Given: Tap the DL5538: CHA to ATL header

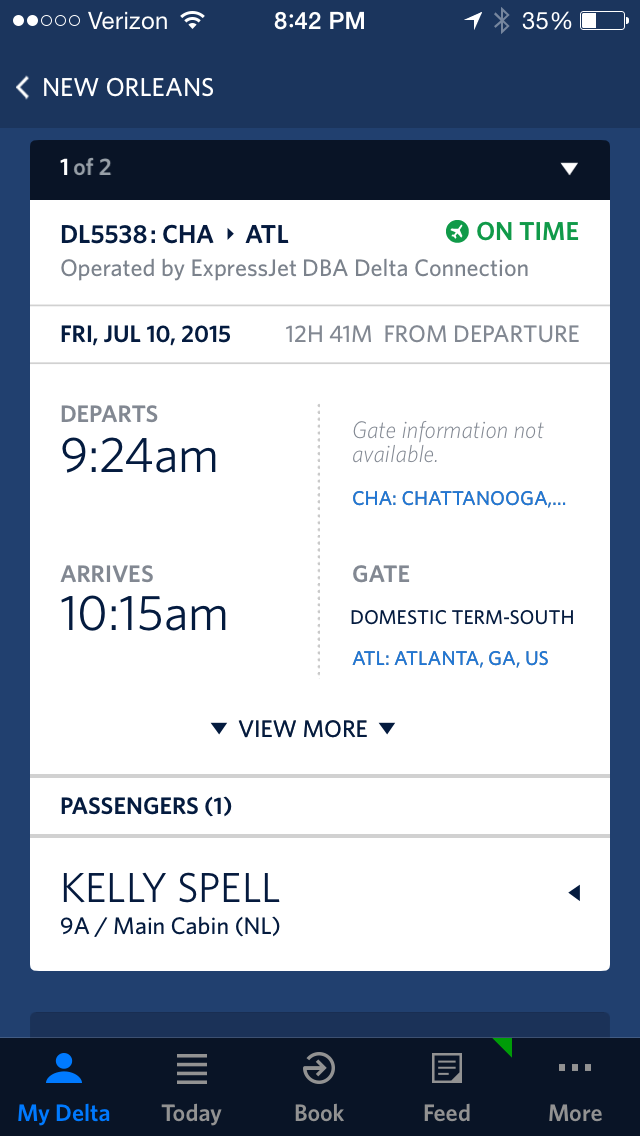Looking at the screenshot, I should coord(175,235).
